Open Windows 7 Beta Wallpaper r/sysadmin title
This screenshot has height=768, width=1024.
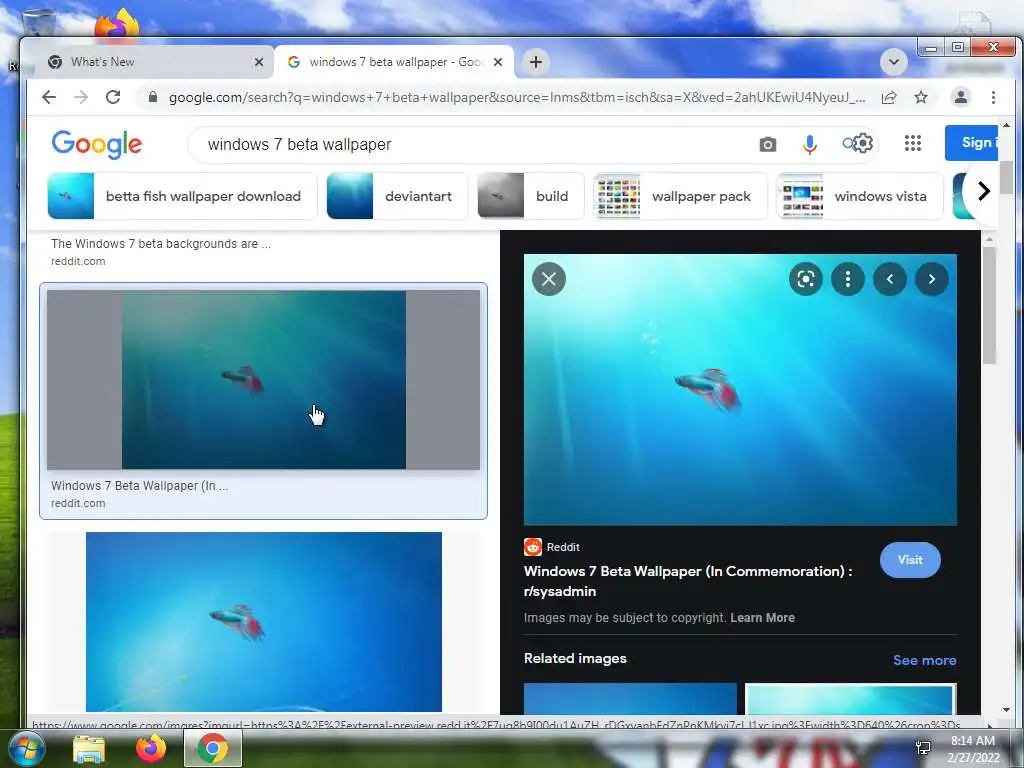tap(688, 581)
